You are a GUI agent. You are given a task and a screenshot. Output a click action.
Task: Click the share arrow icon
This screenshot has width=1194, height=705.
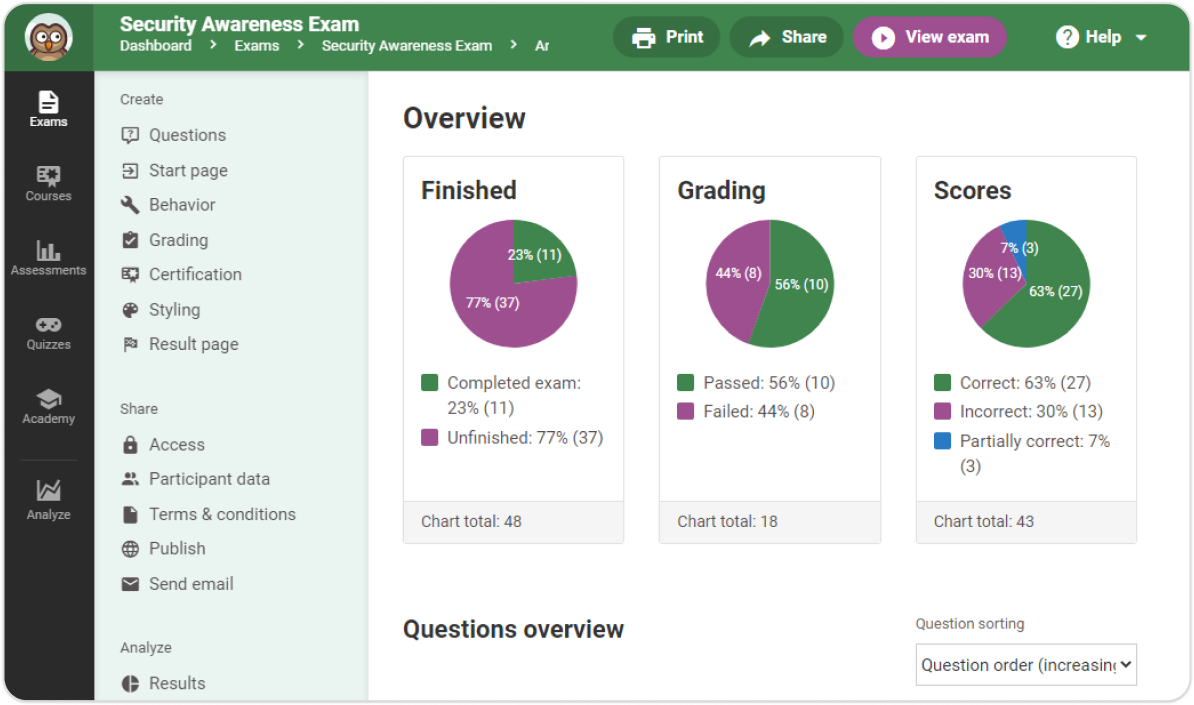click(760, 37)
